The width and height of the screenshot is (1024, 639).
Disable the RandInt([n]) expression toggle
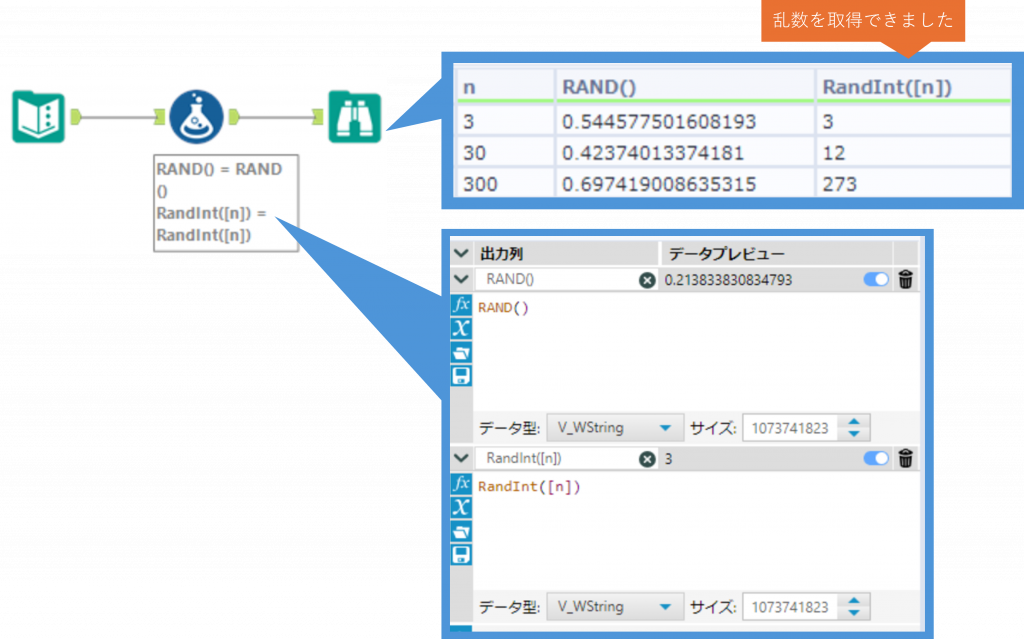876,458
